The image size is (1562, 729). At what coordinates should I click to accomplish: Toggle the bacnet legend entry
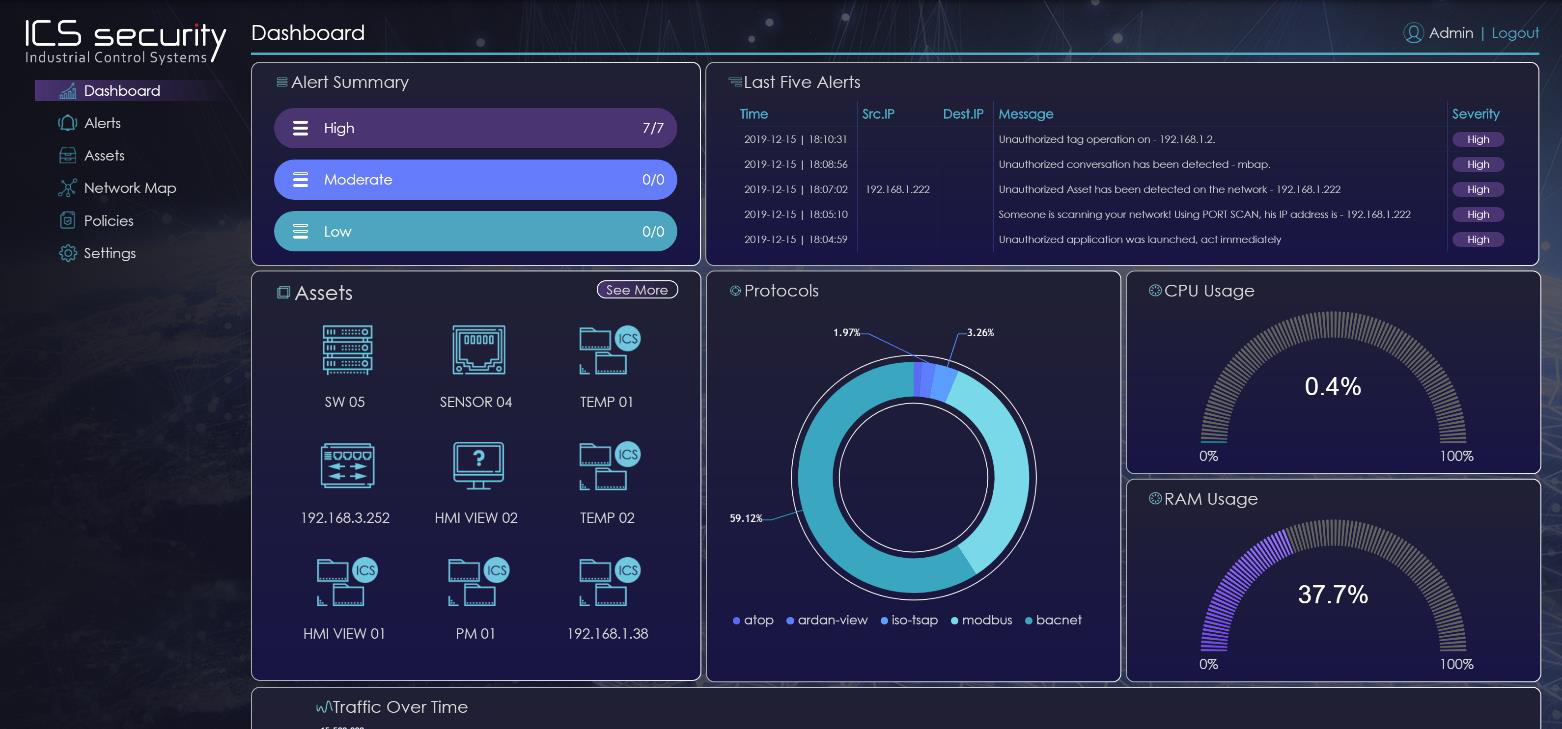[x=1053, y=620]
